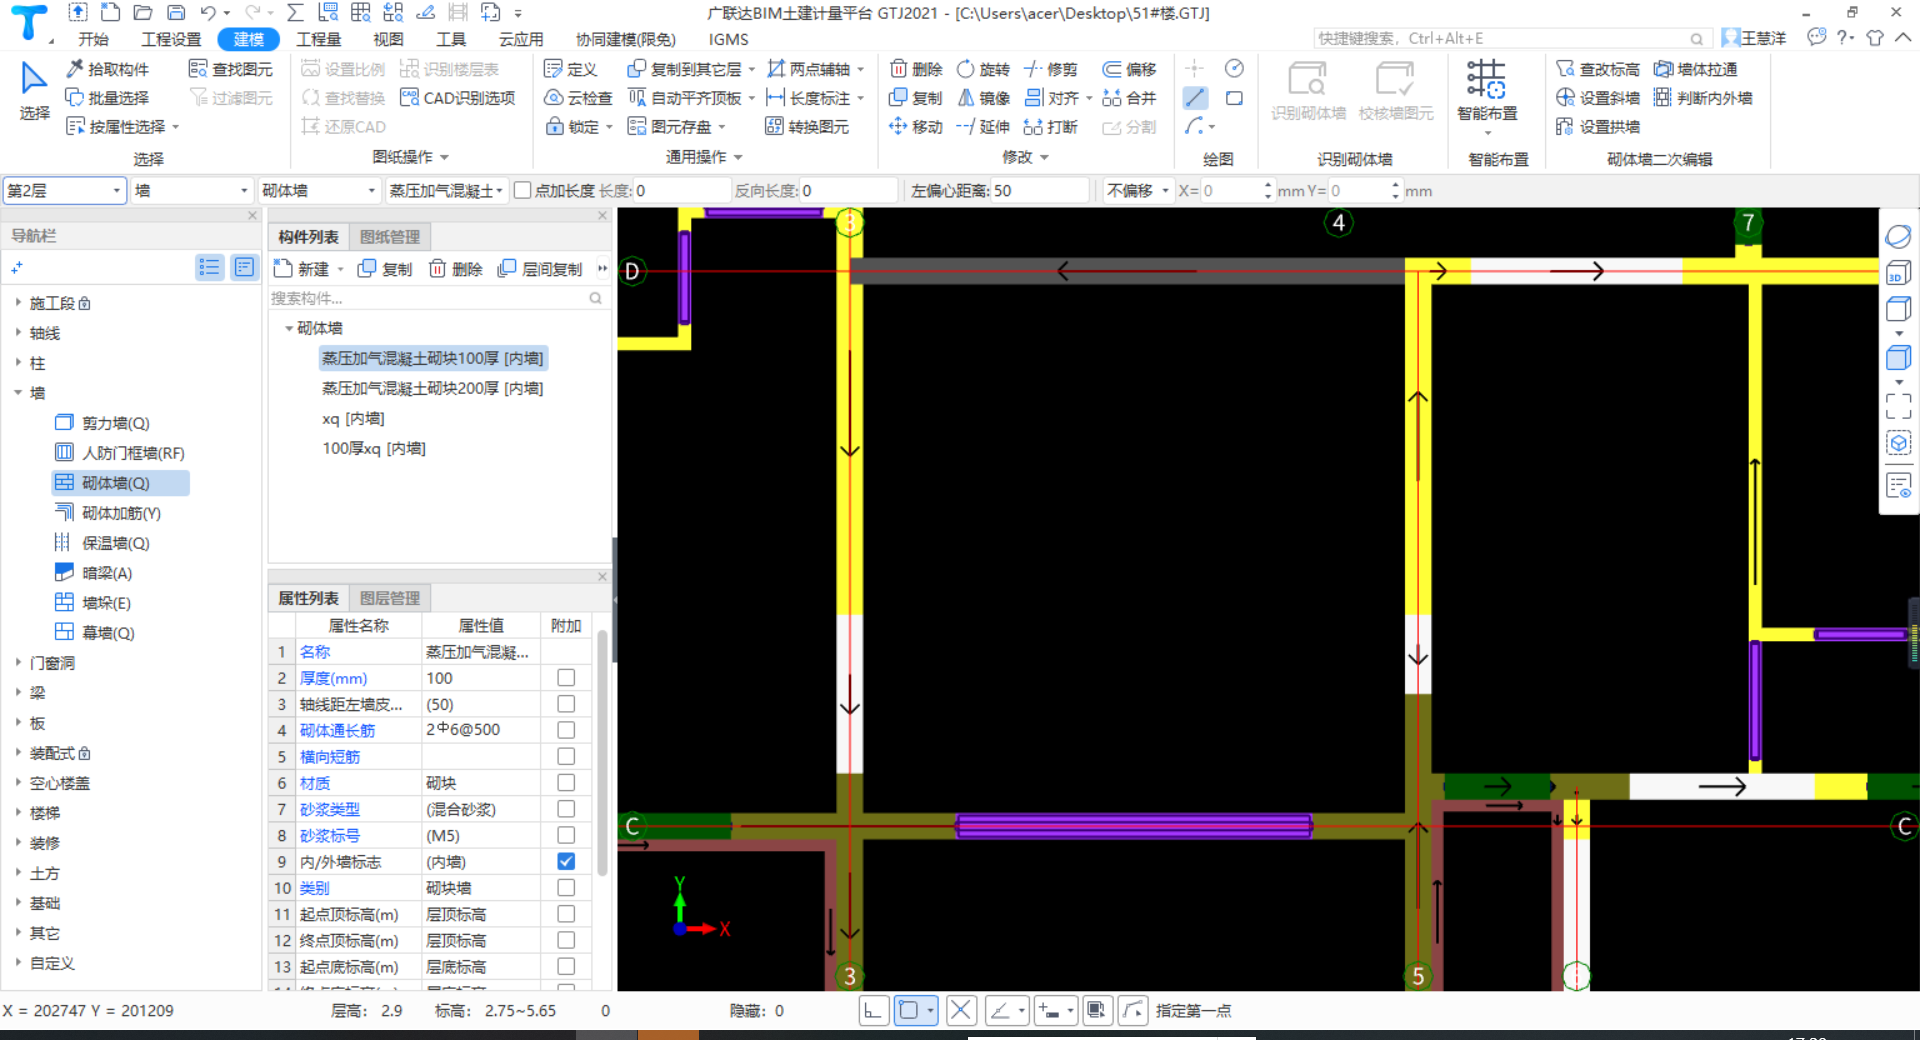This screenshot has width=1920, height=1040.
Task: Toggle 附加 checkbox for 起点顶标高 row
Action: tap(566, 914)
